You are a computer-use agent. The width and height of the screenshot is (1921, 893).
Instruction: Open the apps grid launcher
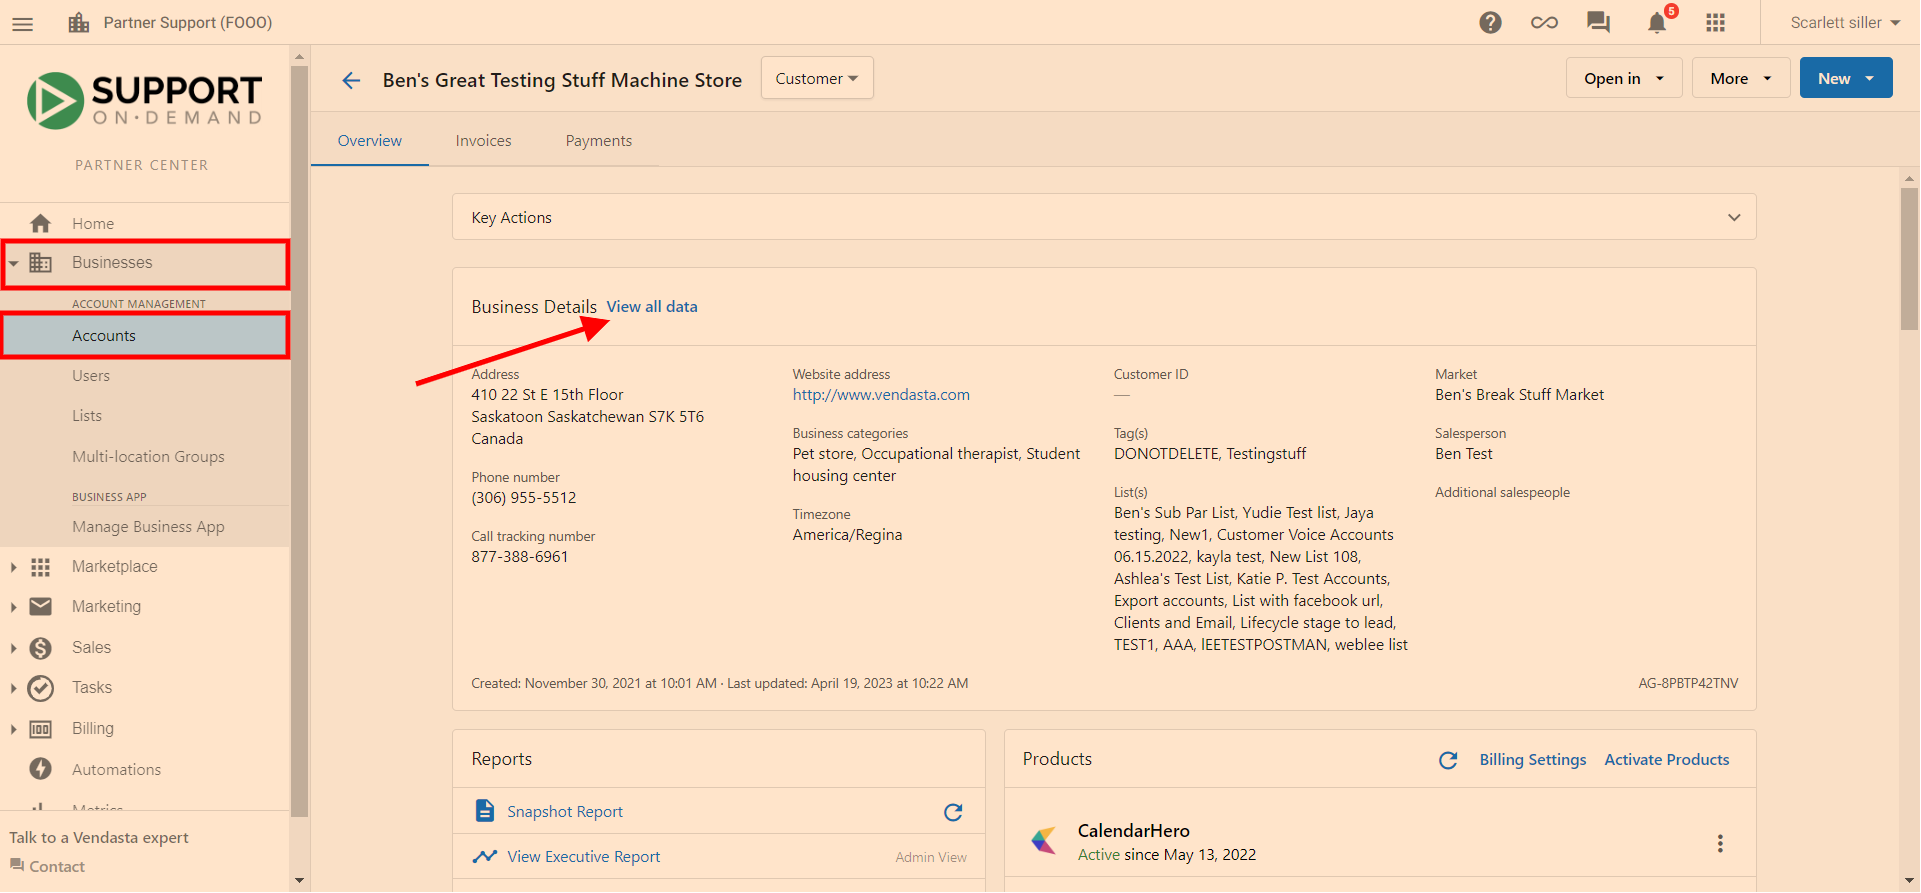pos(1716,22)
